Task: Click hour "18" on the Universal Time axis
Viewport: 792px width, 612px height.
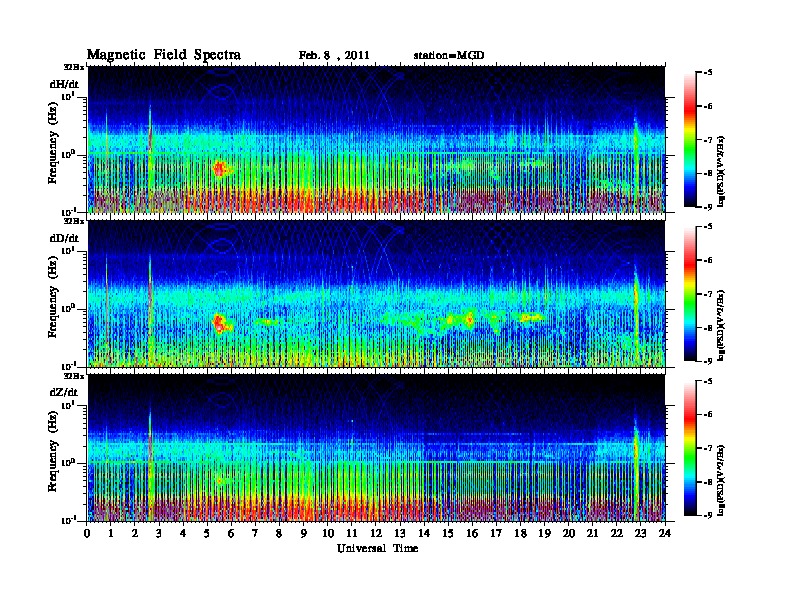Action: click(520, 533)
